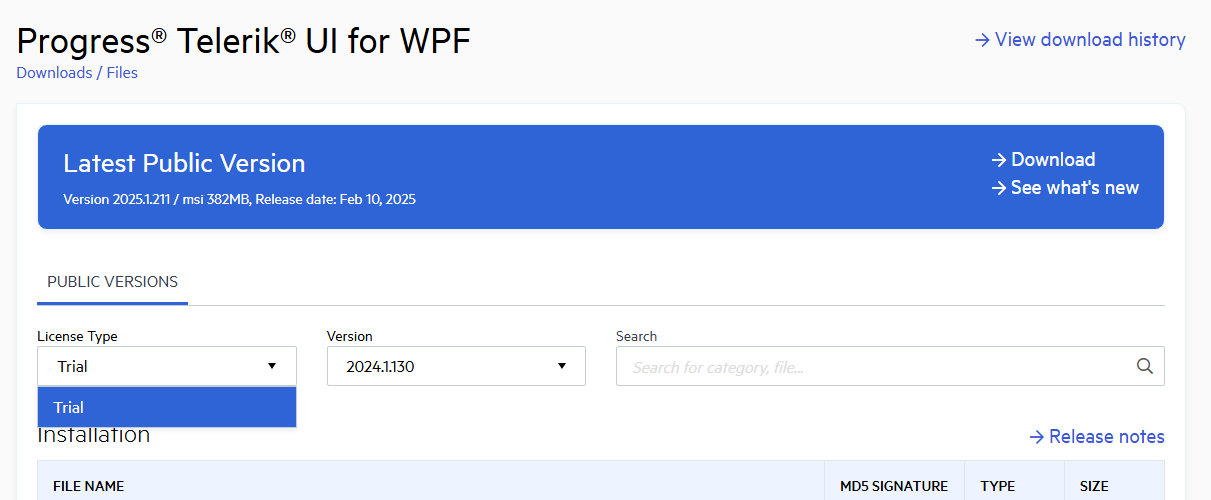Click the FILE NAME column header
This screenshot has width=1211, height=500.
point(89,486)
